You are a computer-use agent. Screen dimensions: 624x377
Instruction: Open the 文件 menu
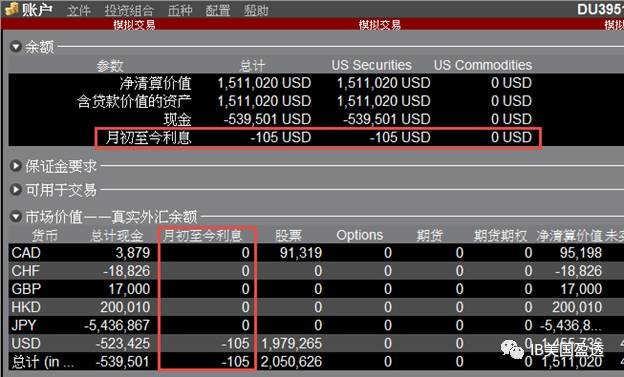pyautogui.click(x=78, y=10)
